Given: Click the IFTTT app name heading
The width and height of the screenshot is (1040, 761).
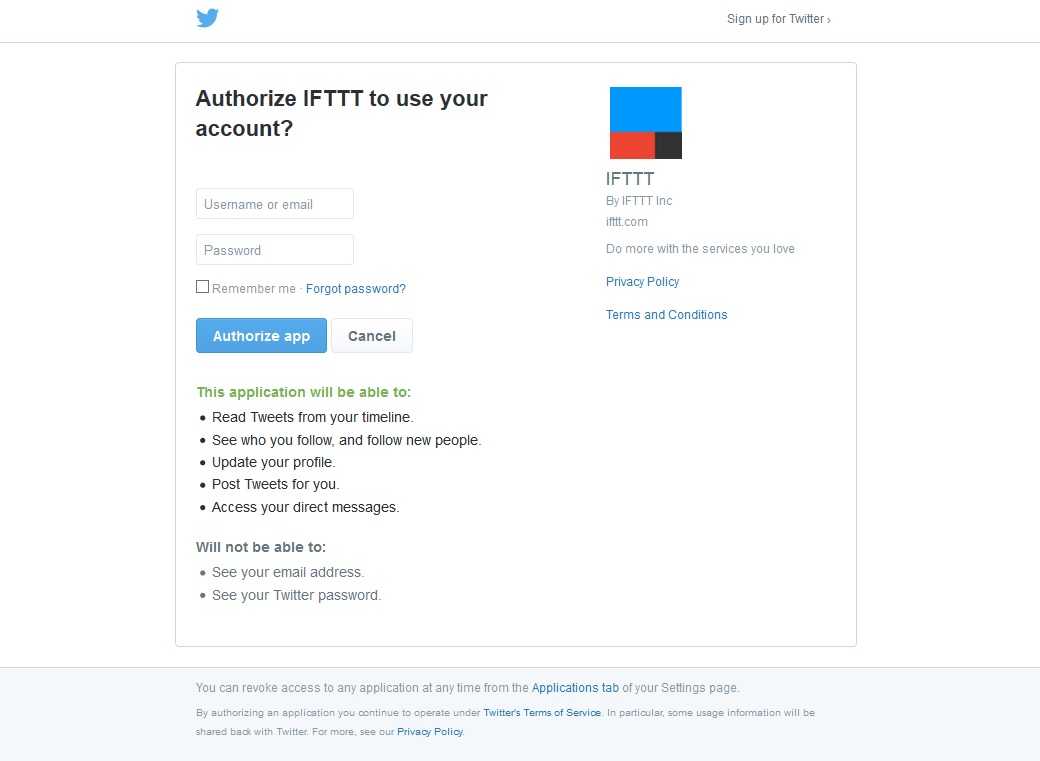Looking at the screenshot, I should 630,178.
